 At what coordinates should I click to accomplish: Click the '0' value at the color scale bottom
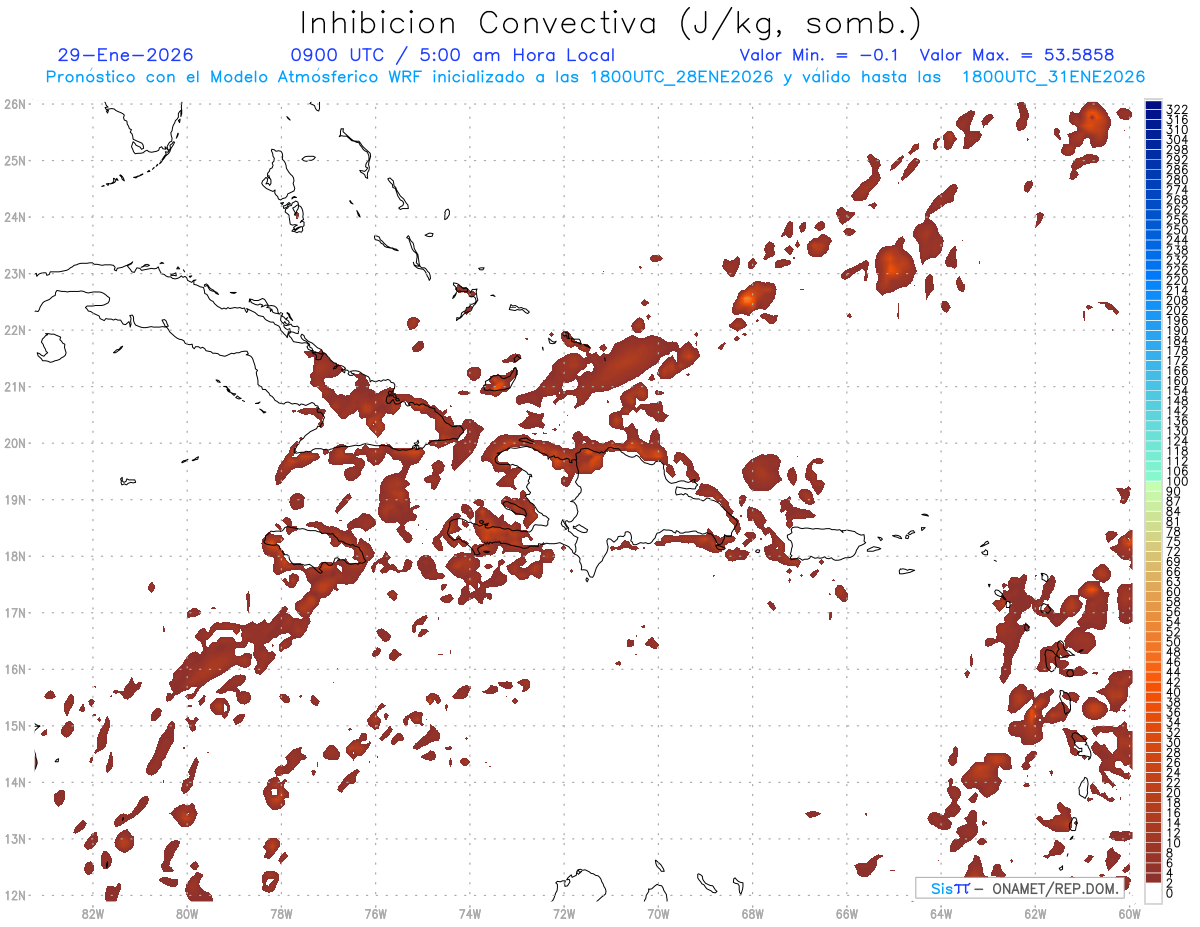[x=1170, y=892]
